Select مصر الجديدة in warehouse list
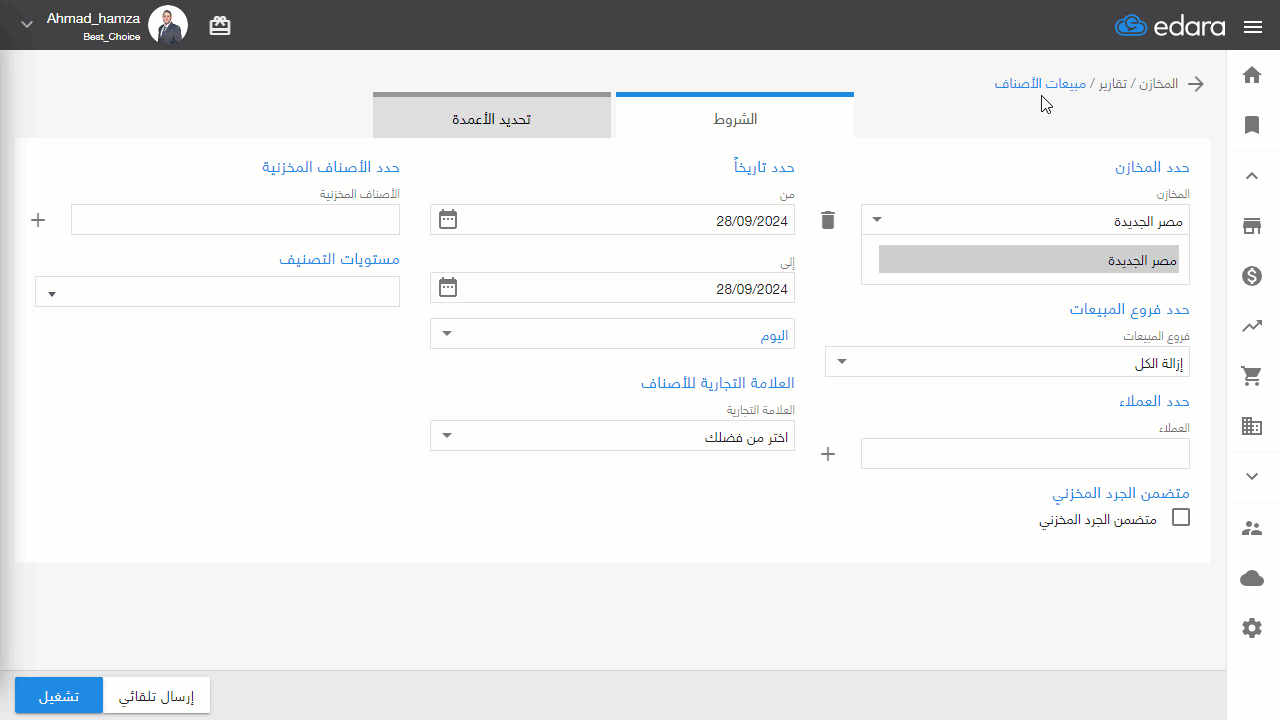This screenshot has height=720, width=1280. coord(1029,259)
